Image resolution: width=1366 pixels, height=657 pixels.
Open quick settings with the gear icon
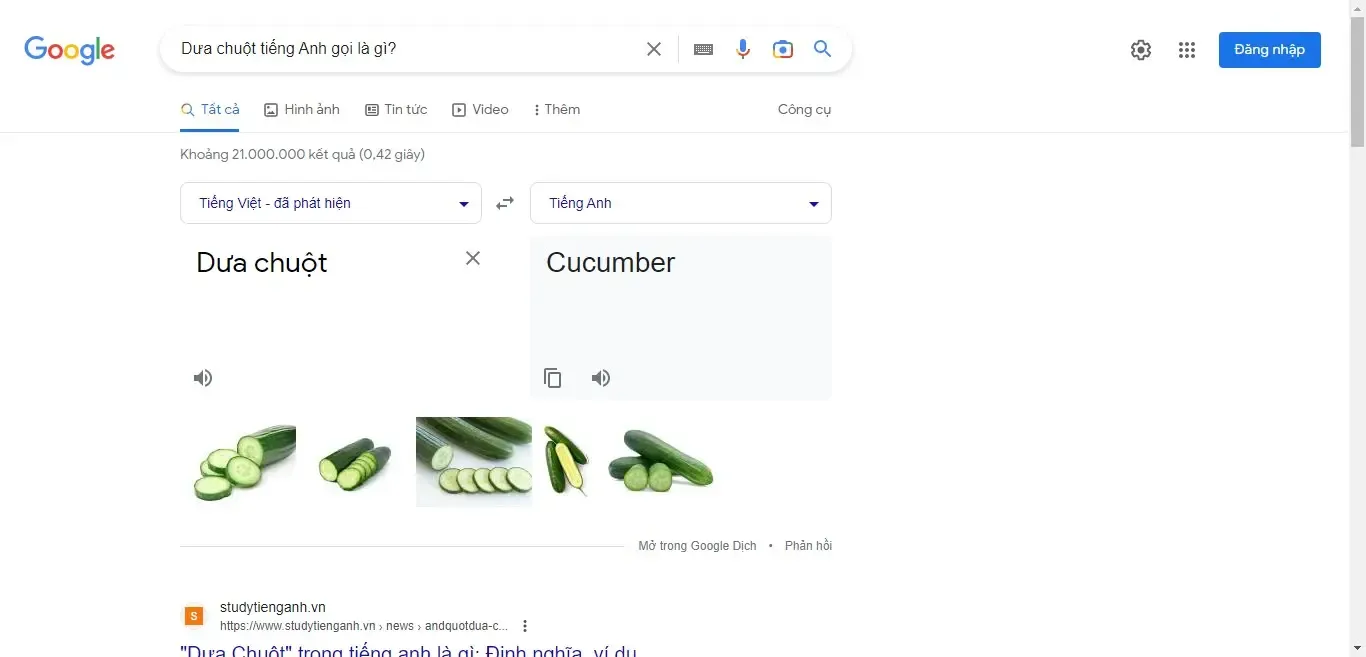[1141, 49]
